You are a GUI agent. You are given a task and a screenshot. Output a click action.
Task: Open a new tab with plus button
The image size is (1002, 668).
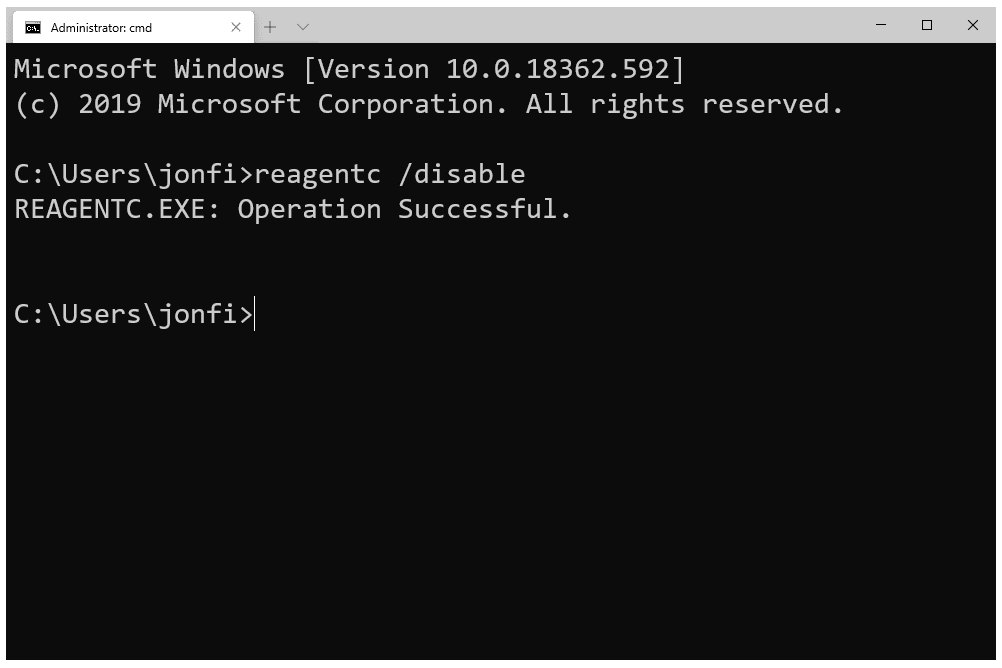pos(270,27)
